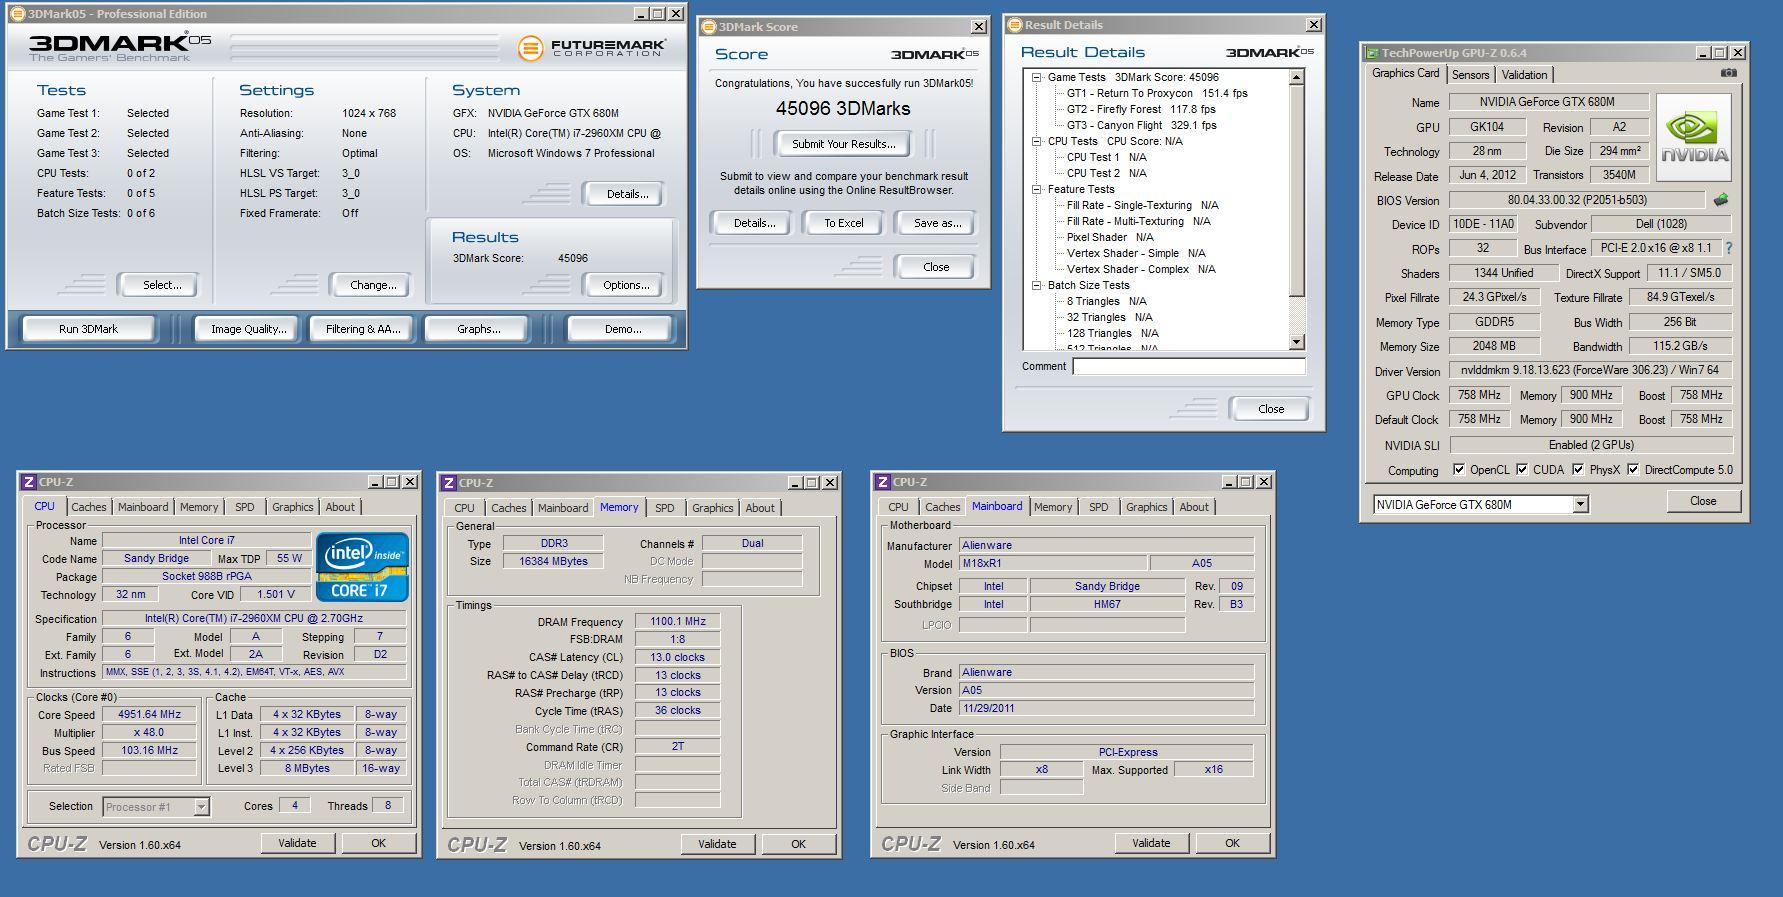
Task: Click the GPU-Z title bar icon
Action: click(1374, 53)
